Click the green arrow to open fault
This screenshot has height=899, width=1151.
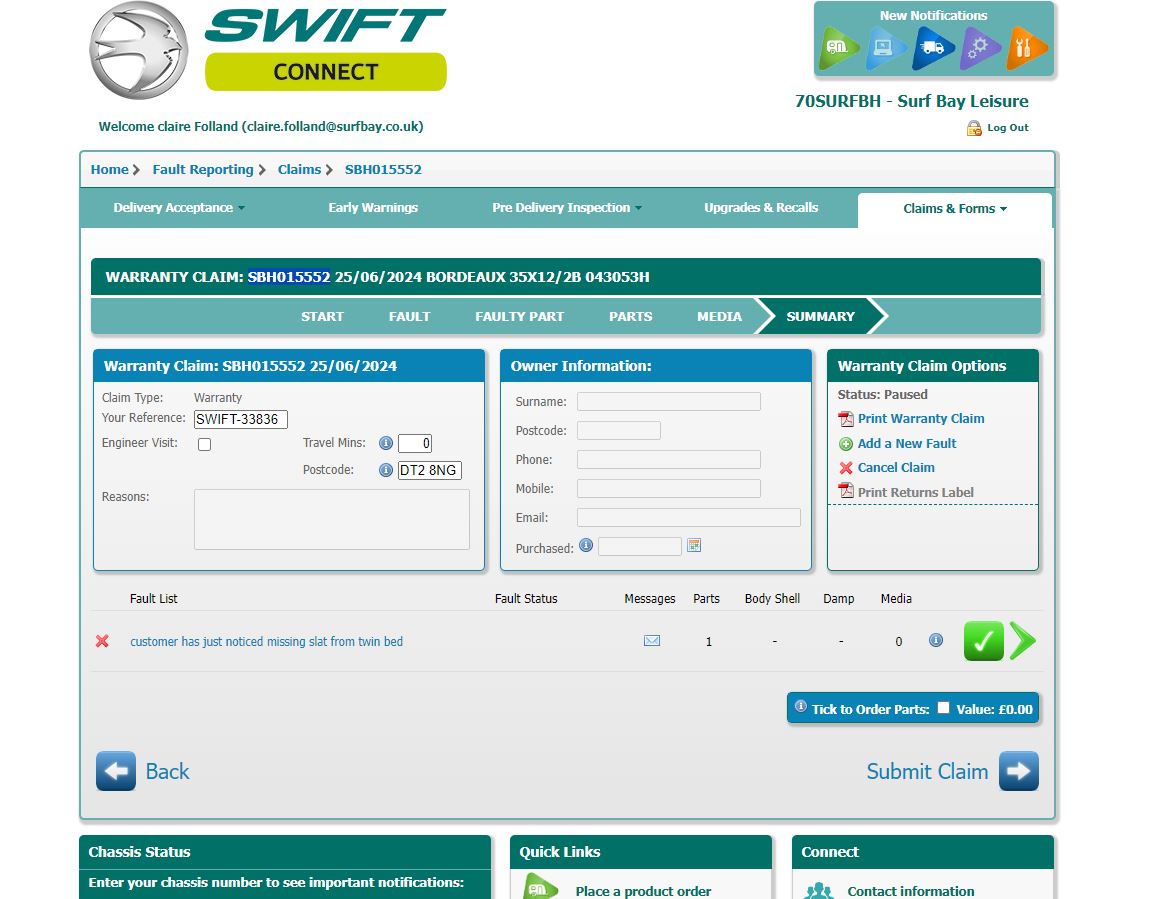(x=1023, y=641)
